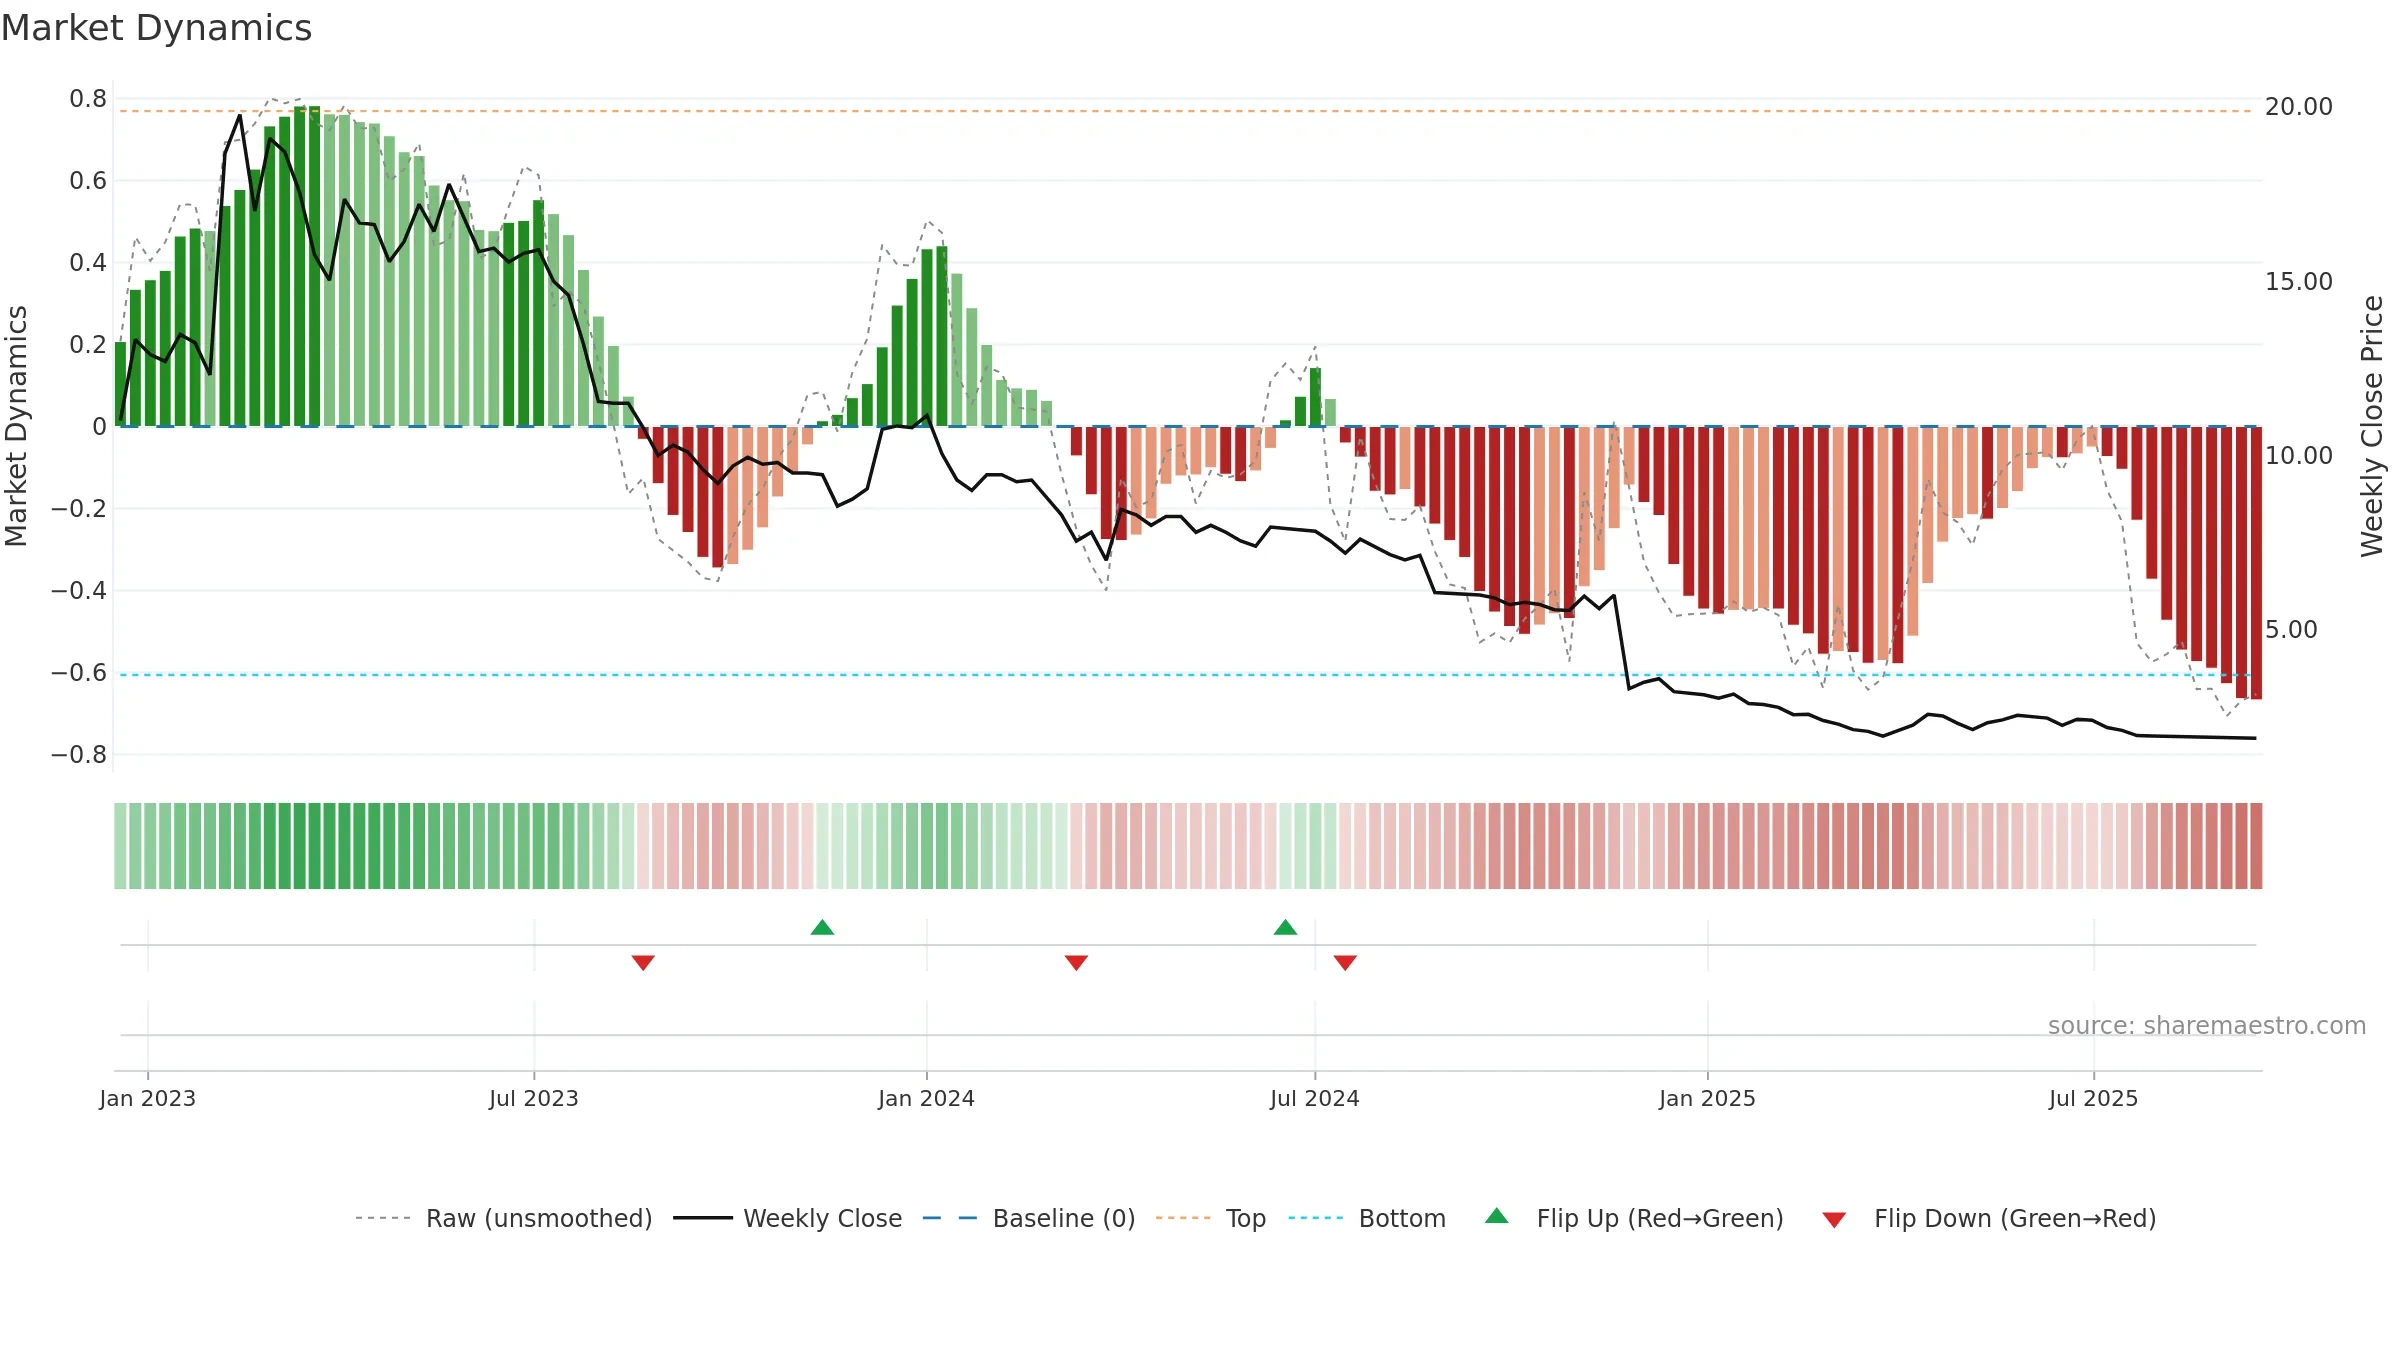Click the Jan 2023 x-axis label
The image size is (2400, 1350).
click(148, 1098)
